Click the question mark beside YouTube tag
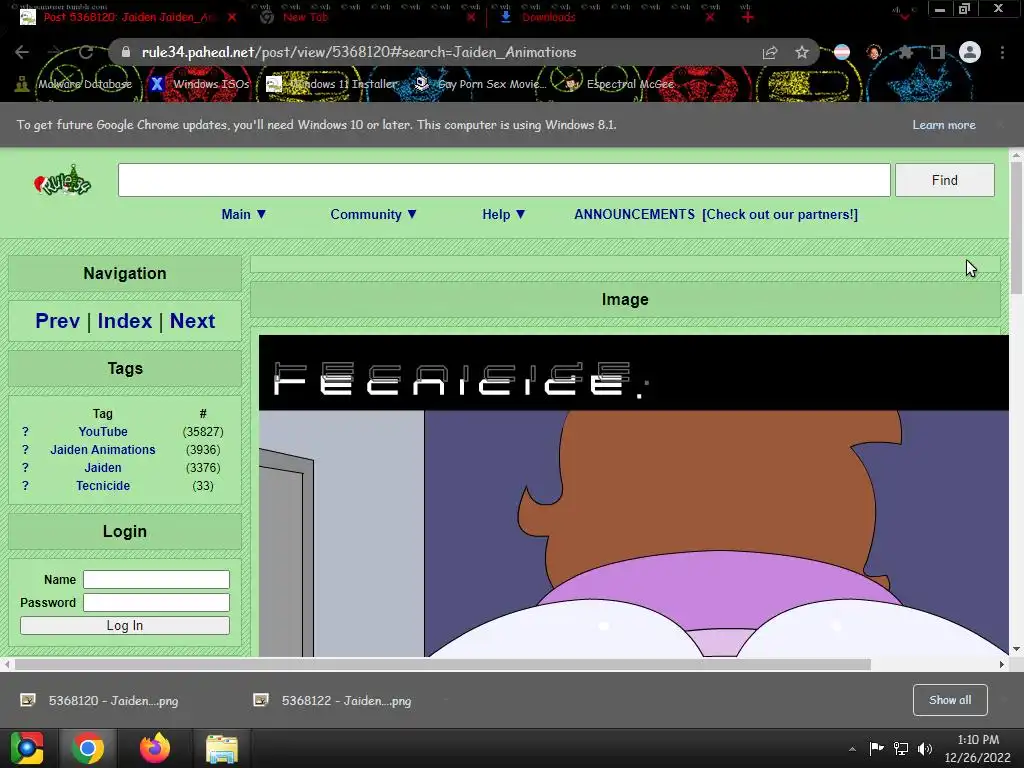 pyautogui.click(x=25, y=432)
